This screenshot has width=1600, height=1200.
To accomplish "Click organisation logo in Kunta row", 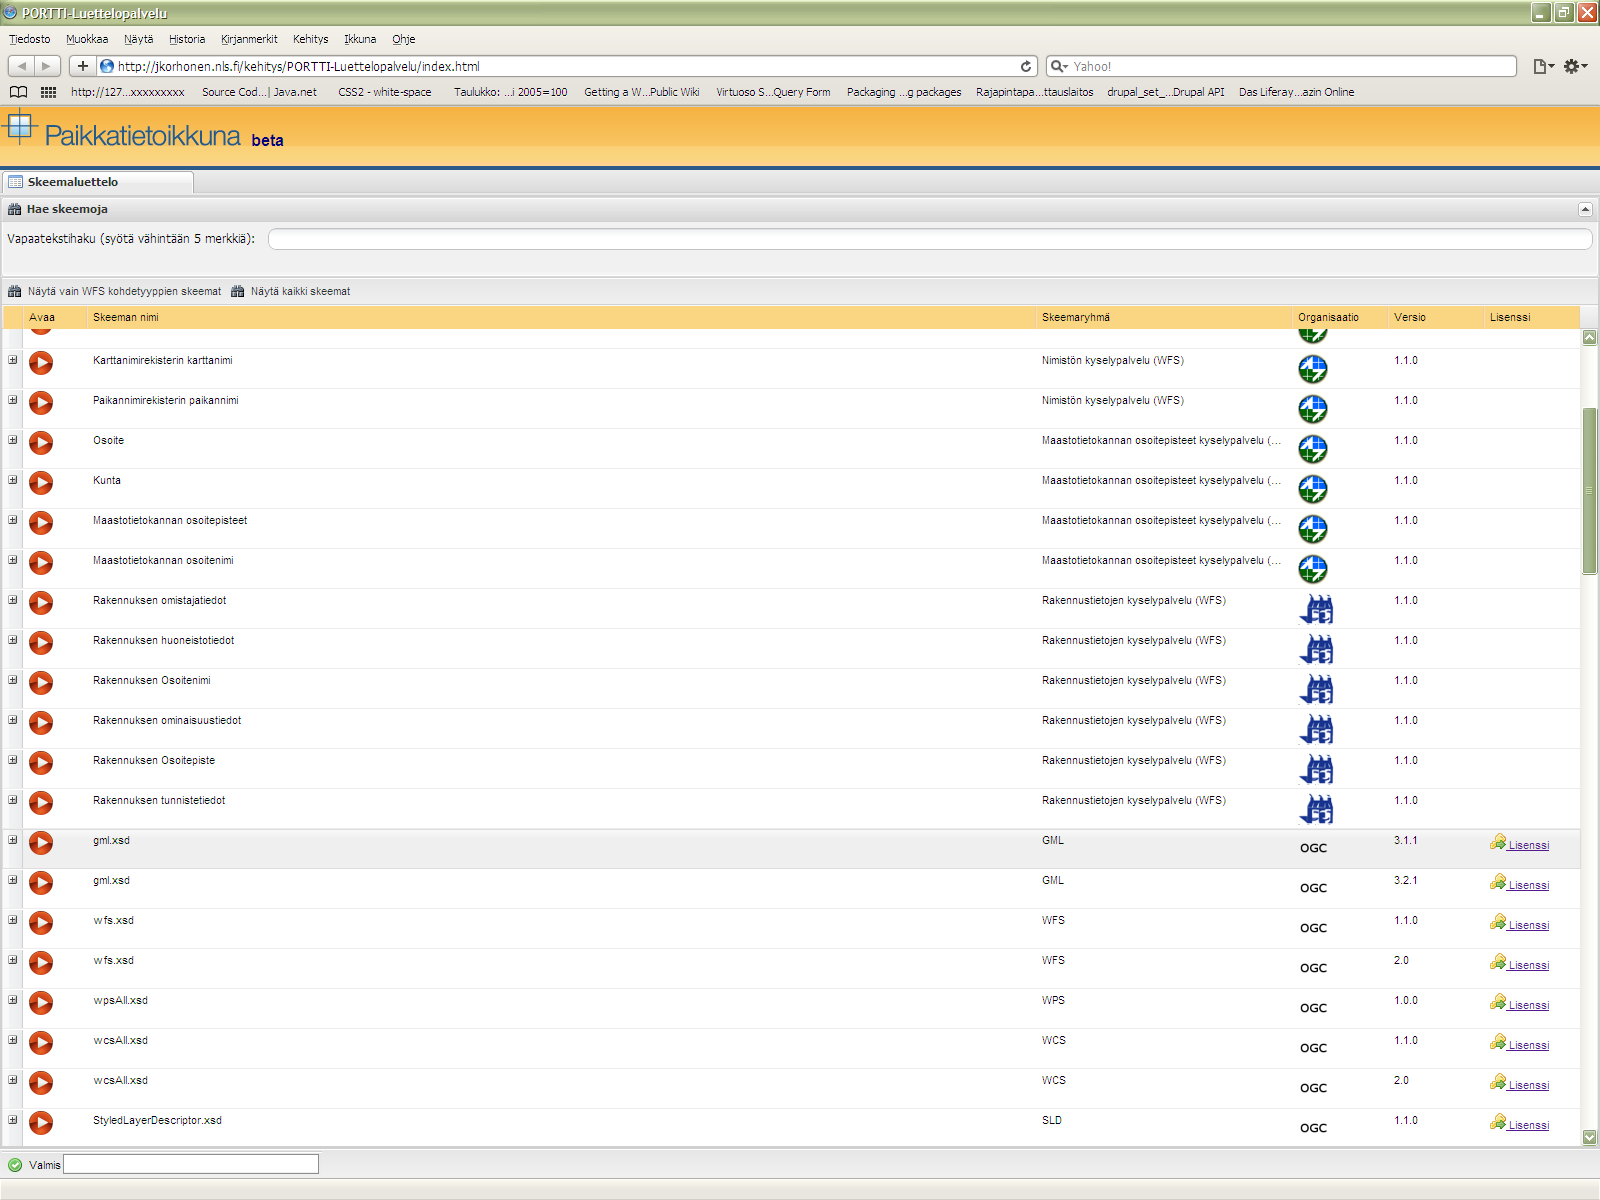I will pos(1313,489).
